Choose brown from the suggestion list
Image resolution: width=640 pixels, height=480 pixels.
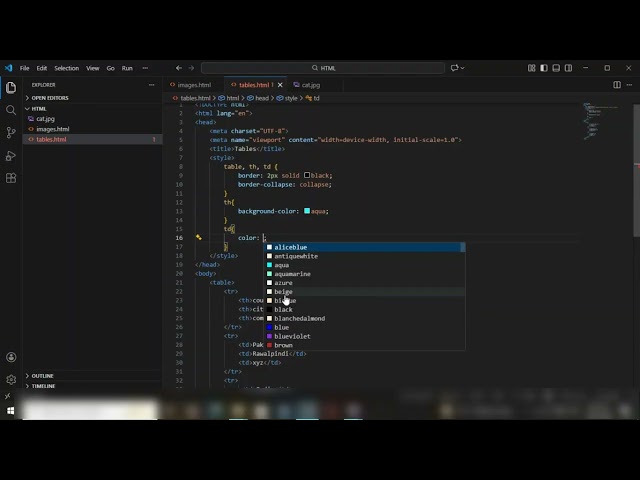365,345
